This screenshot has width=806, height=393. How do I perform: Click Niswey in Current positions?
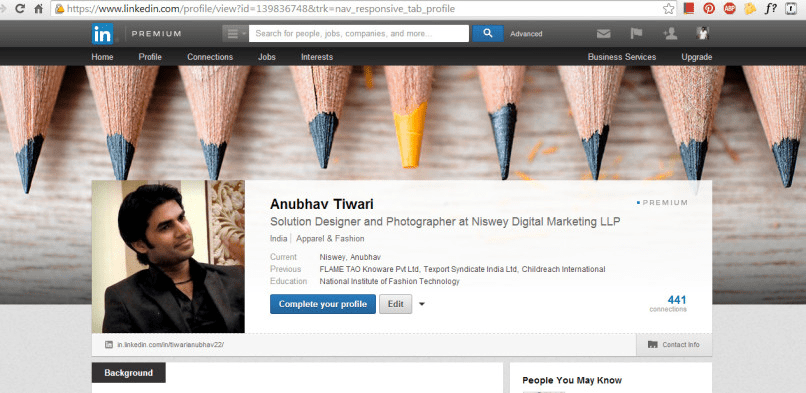click(x=332, y=257)
